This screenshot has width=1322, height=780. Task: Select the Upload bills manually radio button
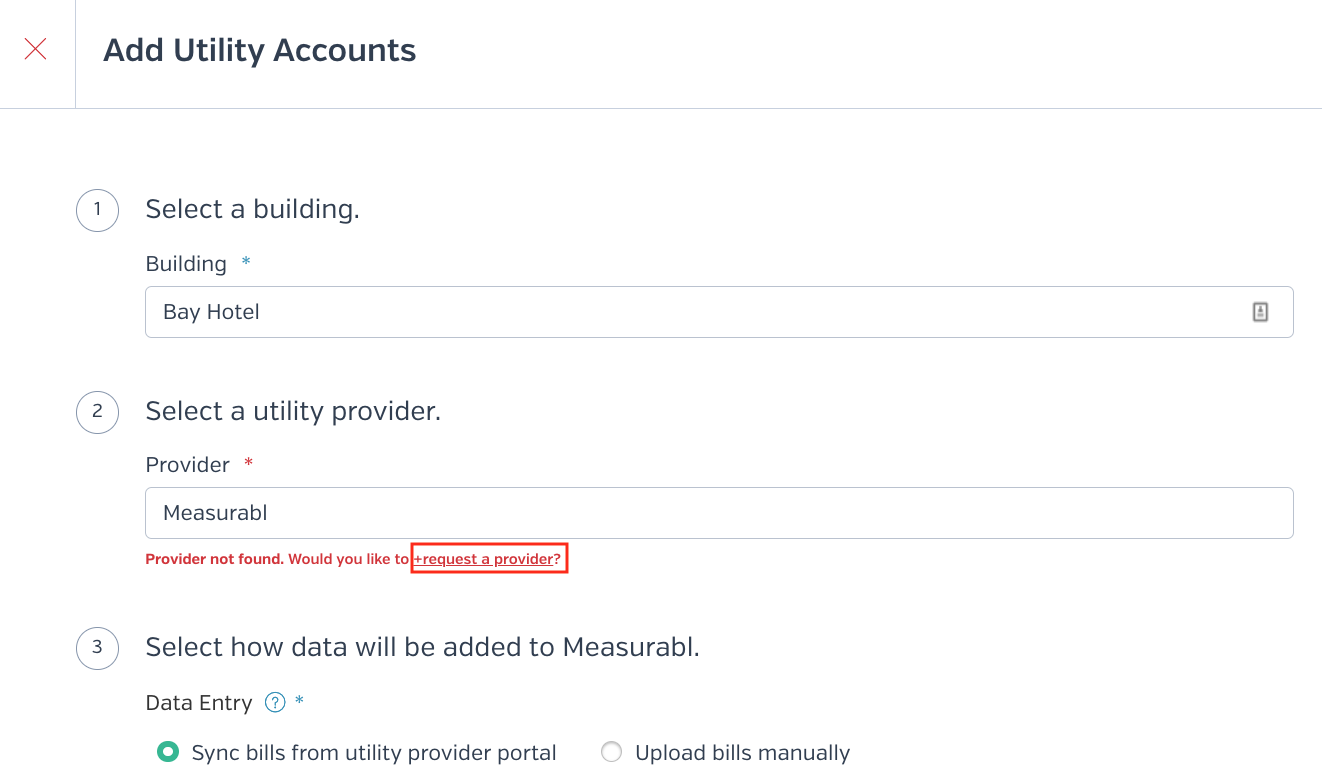click(611, 752)
